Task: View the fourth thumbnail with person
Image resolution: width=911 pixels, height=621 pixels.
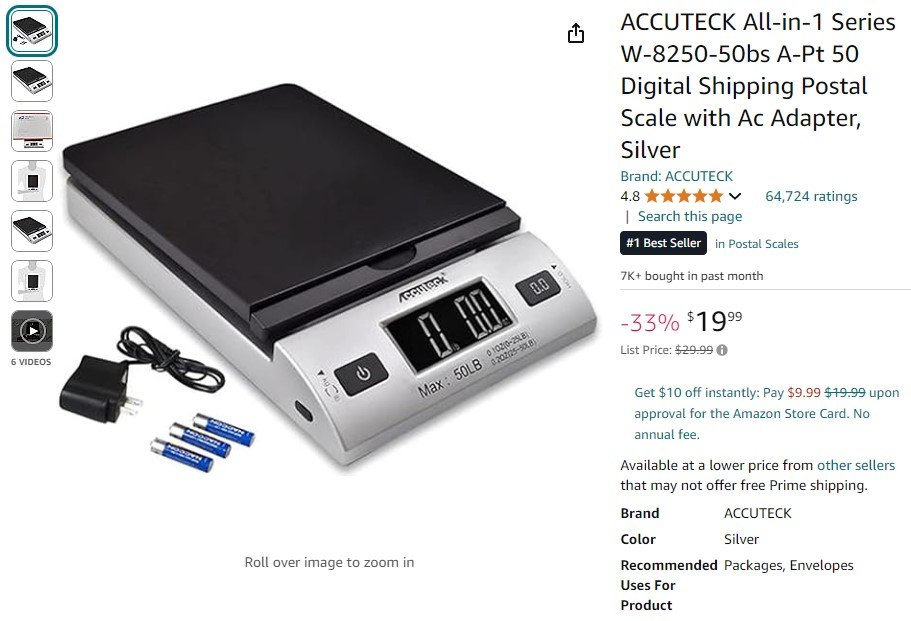Action: [x=32, y=181]
